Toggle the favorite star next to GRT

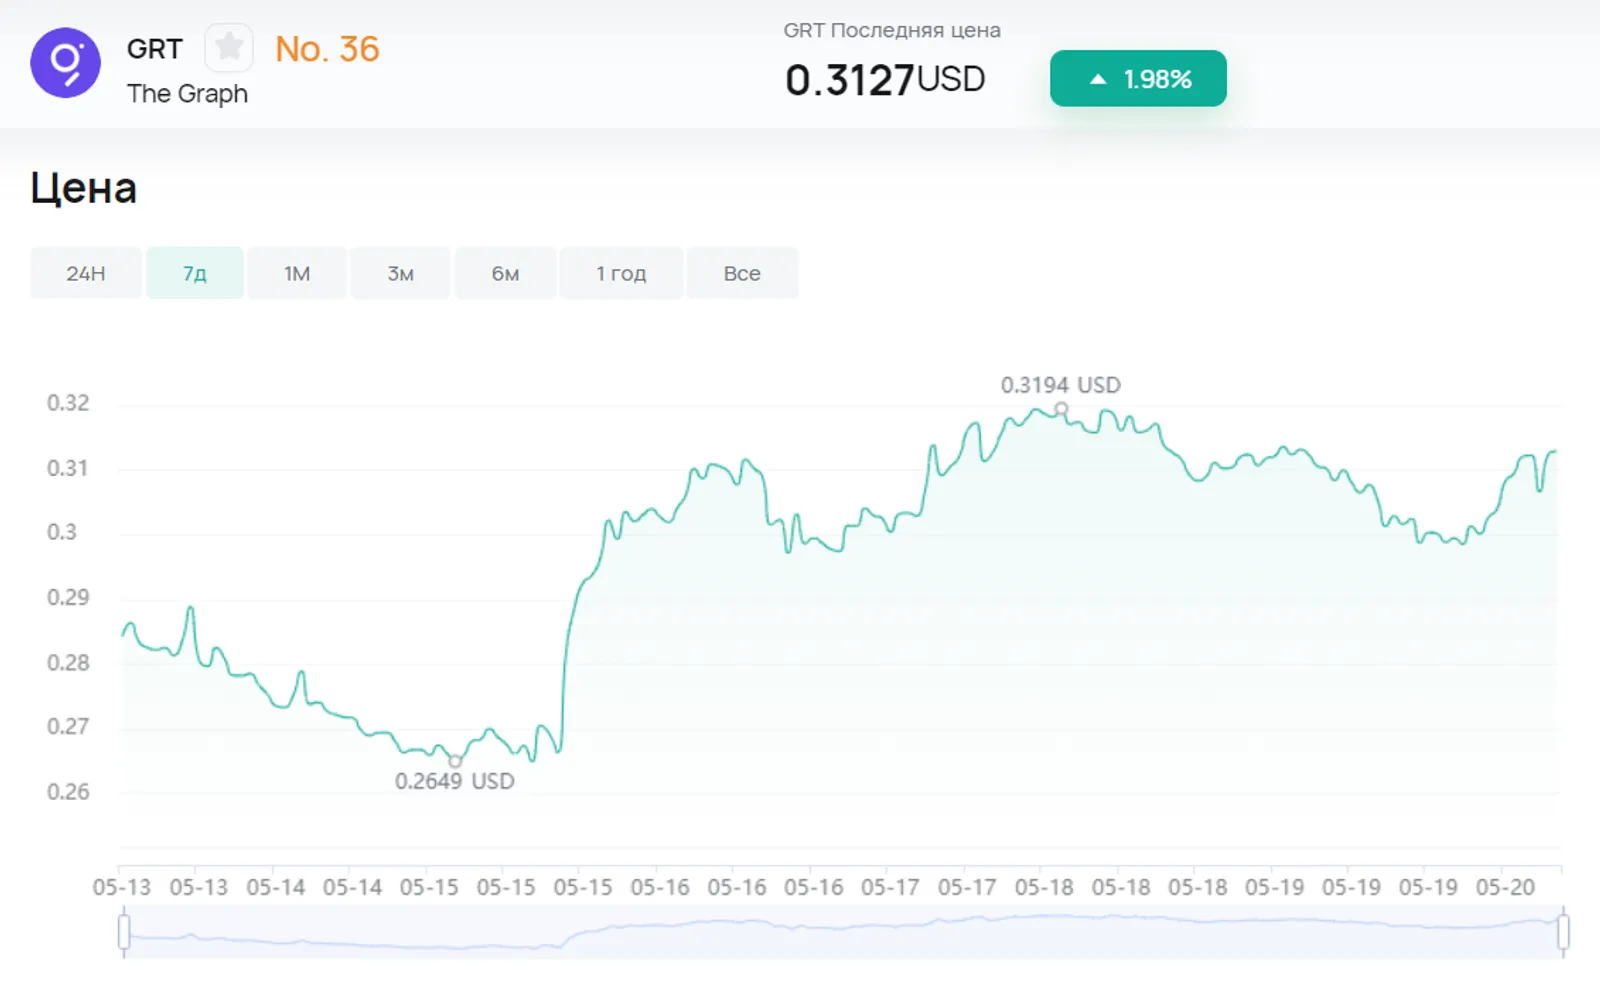[229, 47]
